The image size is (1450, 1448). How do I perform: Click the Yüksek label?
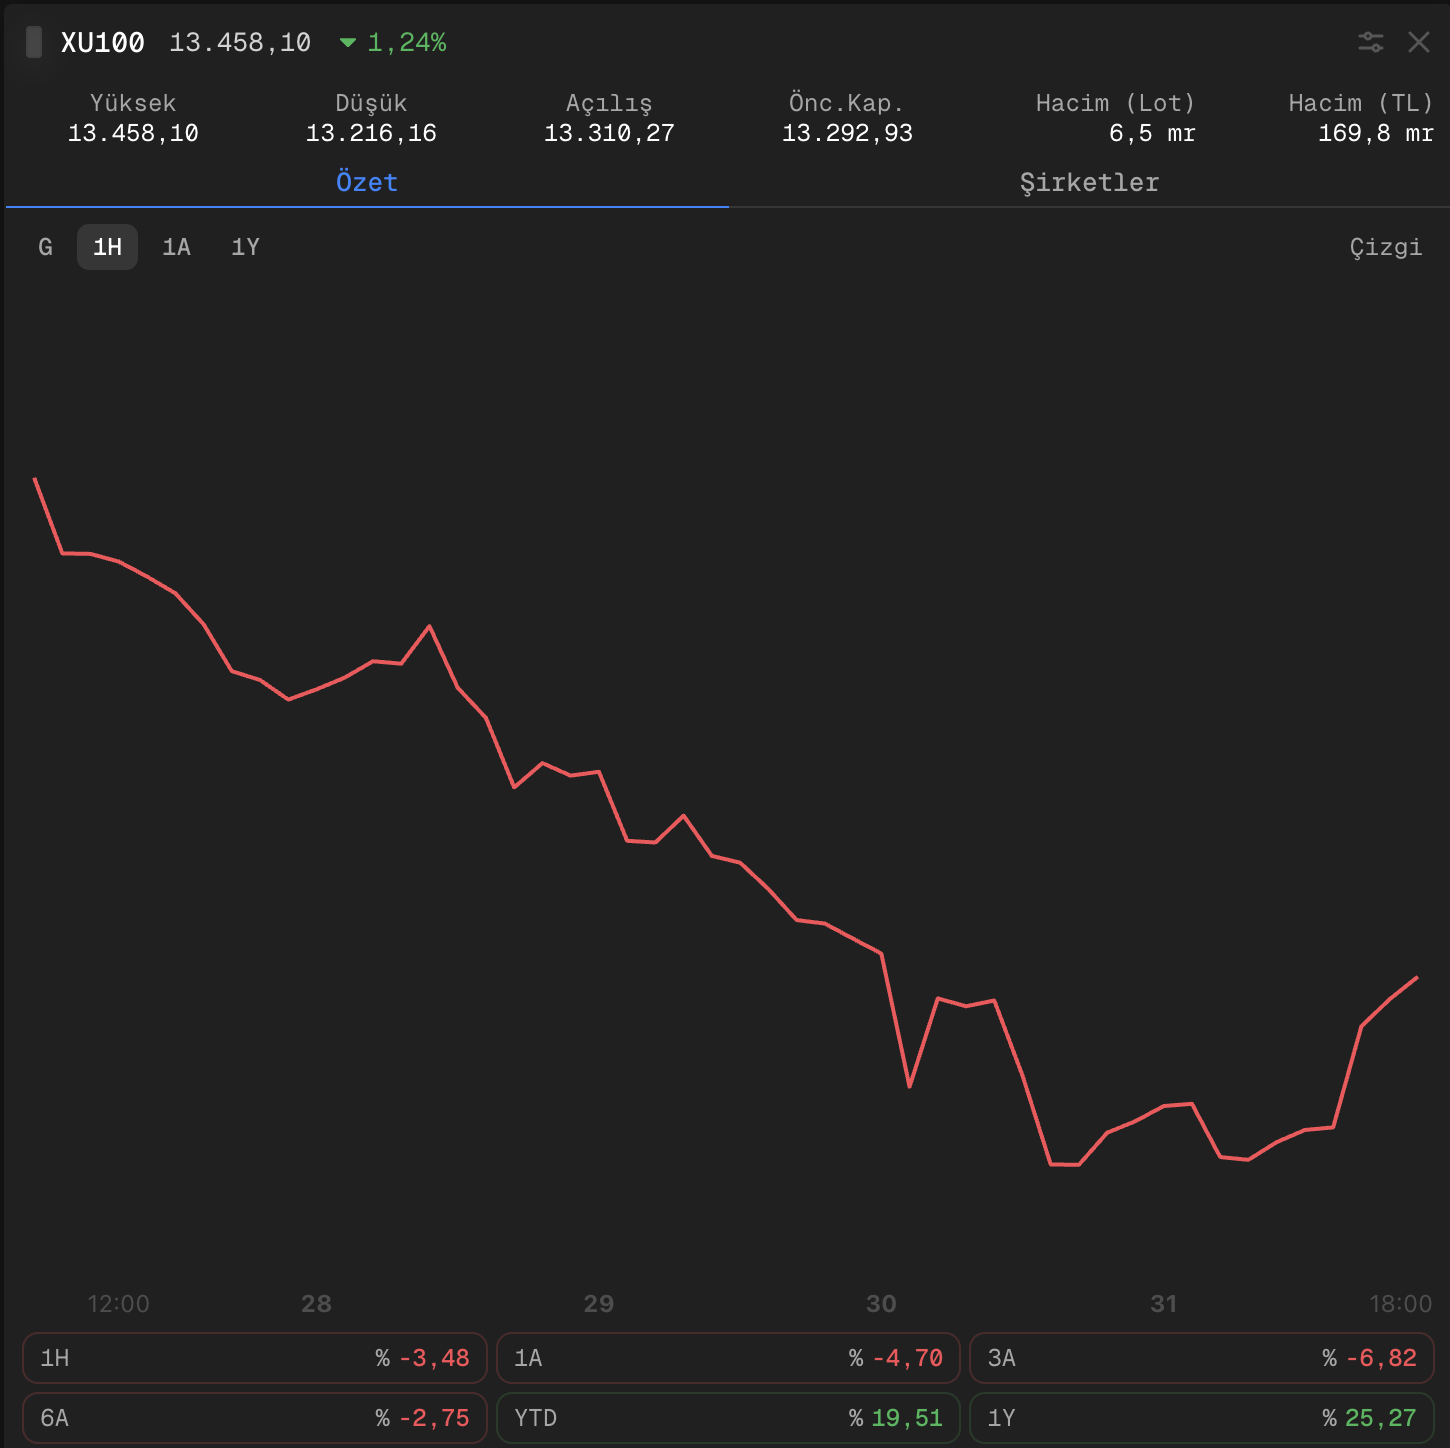(x=133, y=103)
